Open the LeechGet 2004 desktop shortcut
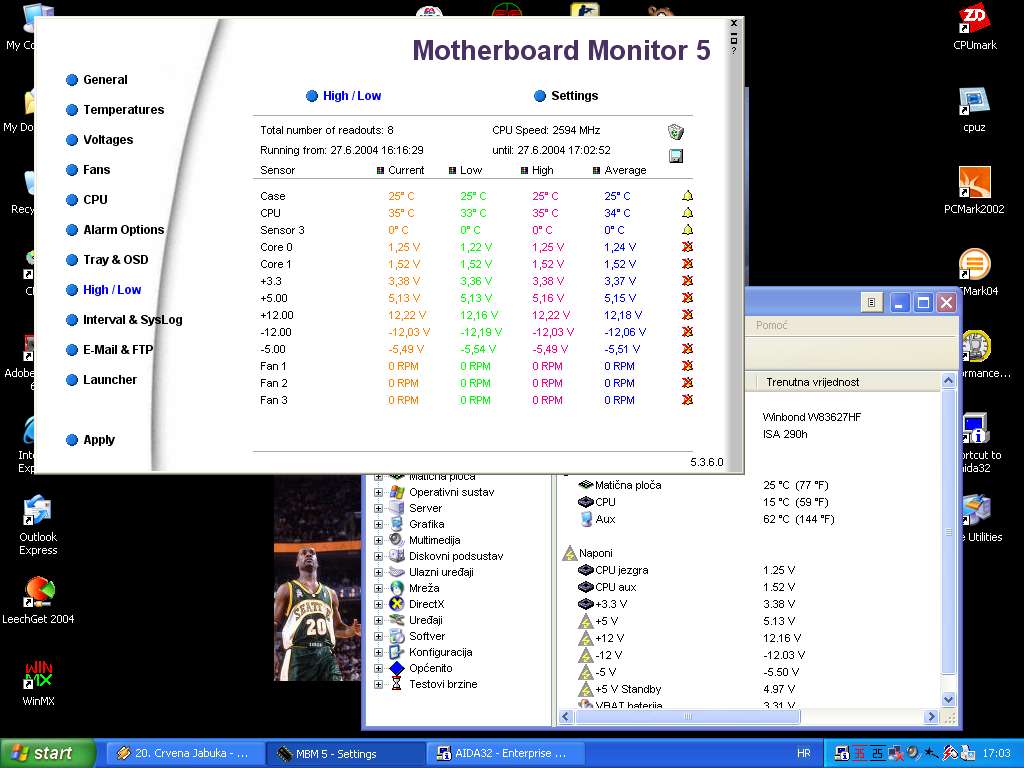This screenshot has height=768, width=1024. click(x=39, y=601)
